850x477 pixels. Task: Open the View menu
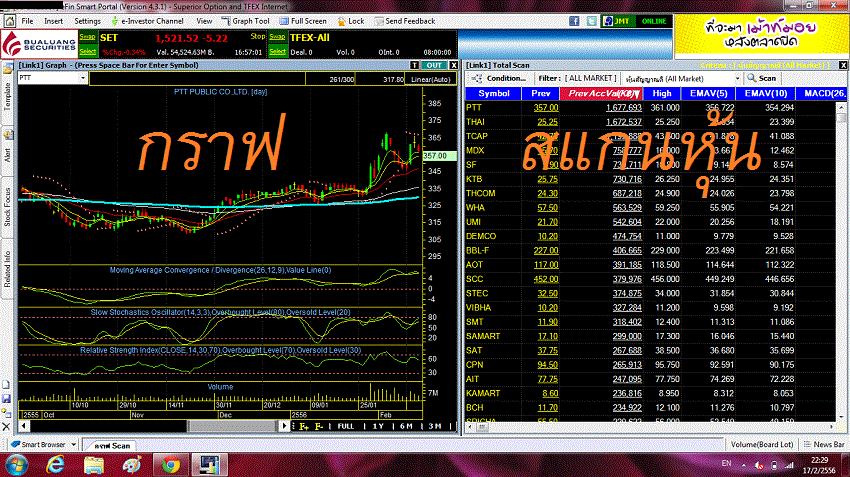tap(204, 21)
